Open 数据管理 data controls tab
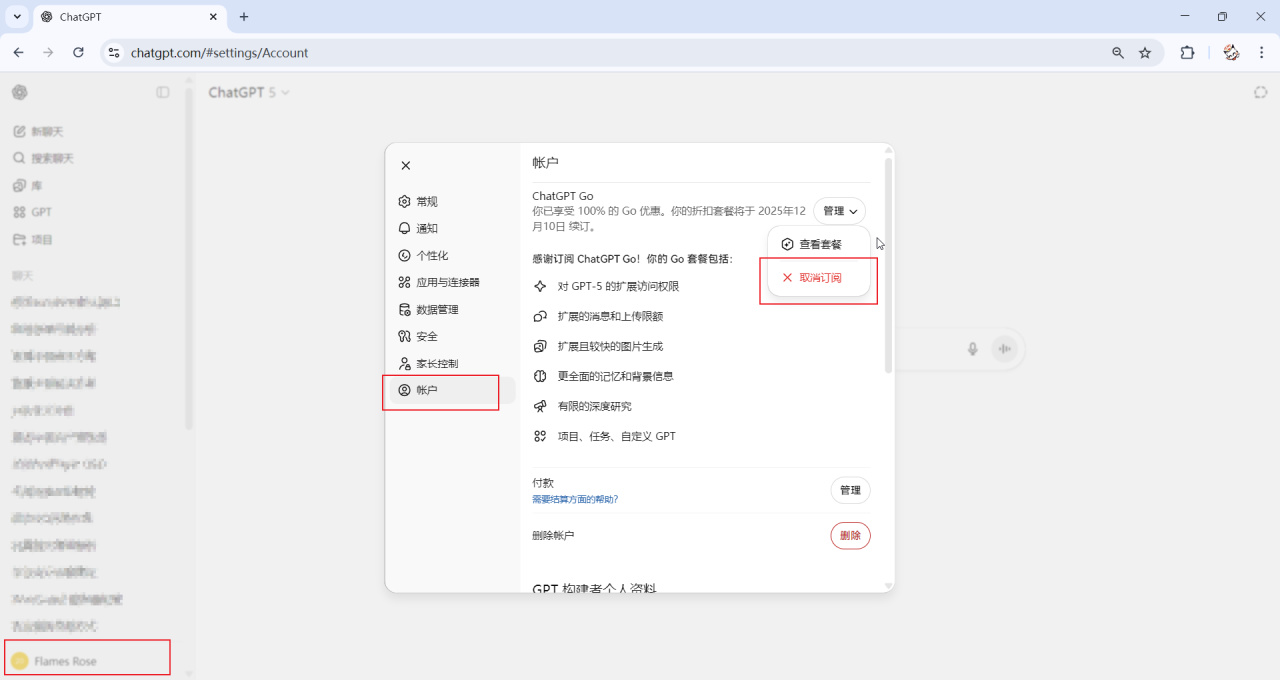Viewport: 1280px width, 680px height. 452,309
